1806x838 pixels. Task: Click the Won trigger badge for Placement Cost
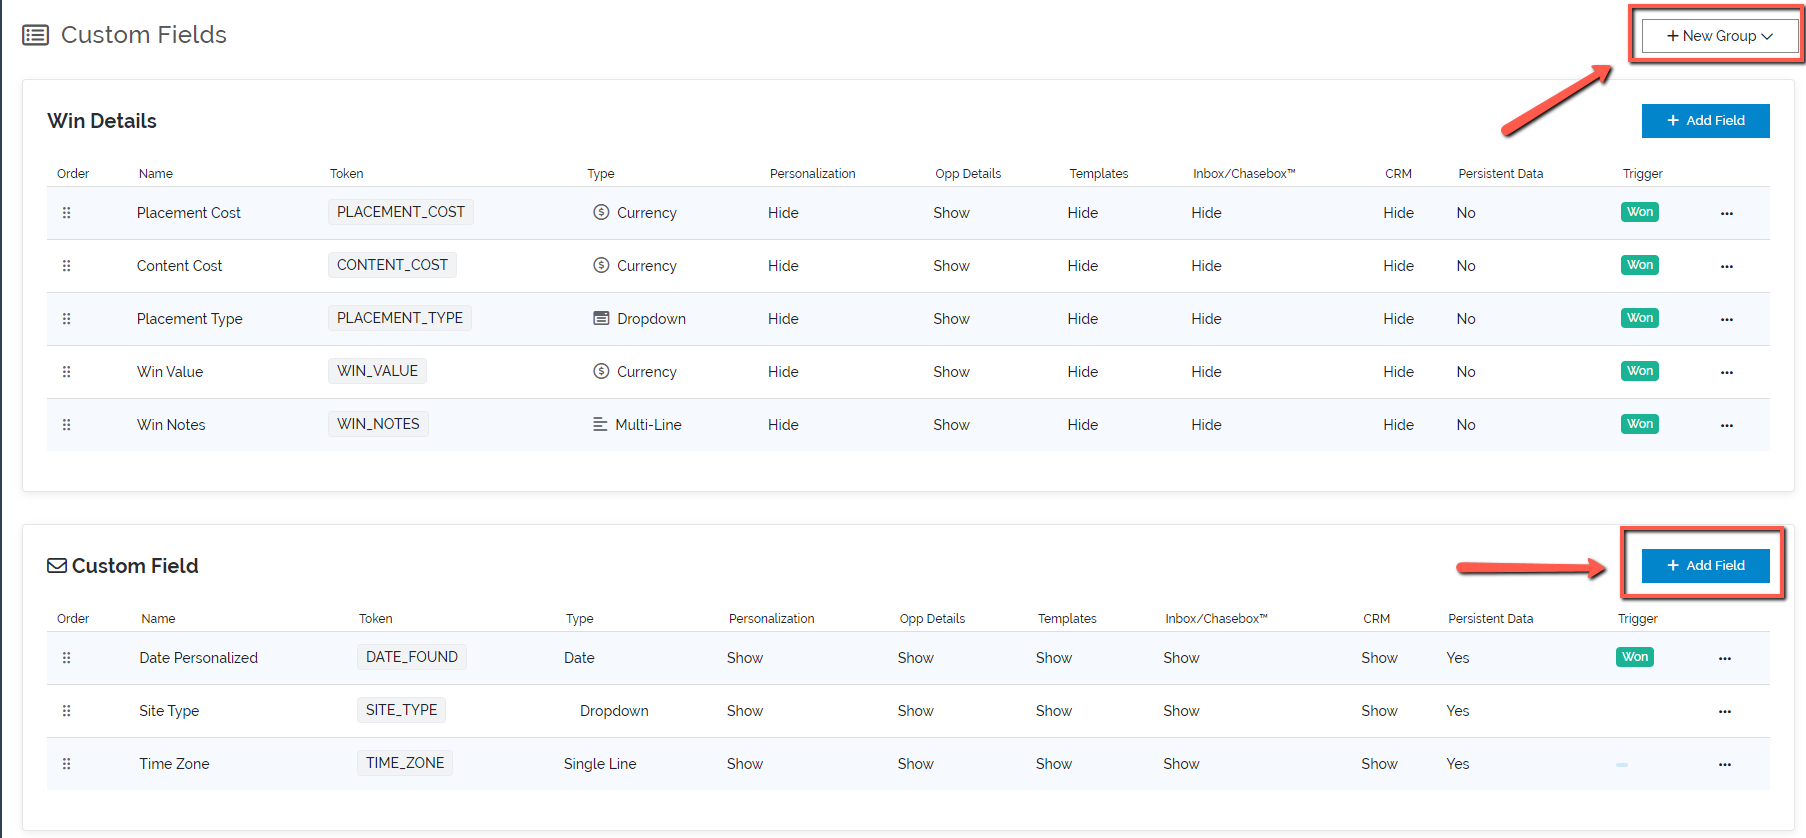1640,212
